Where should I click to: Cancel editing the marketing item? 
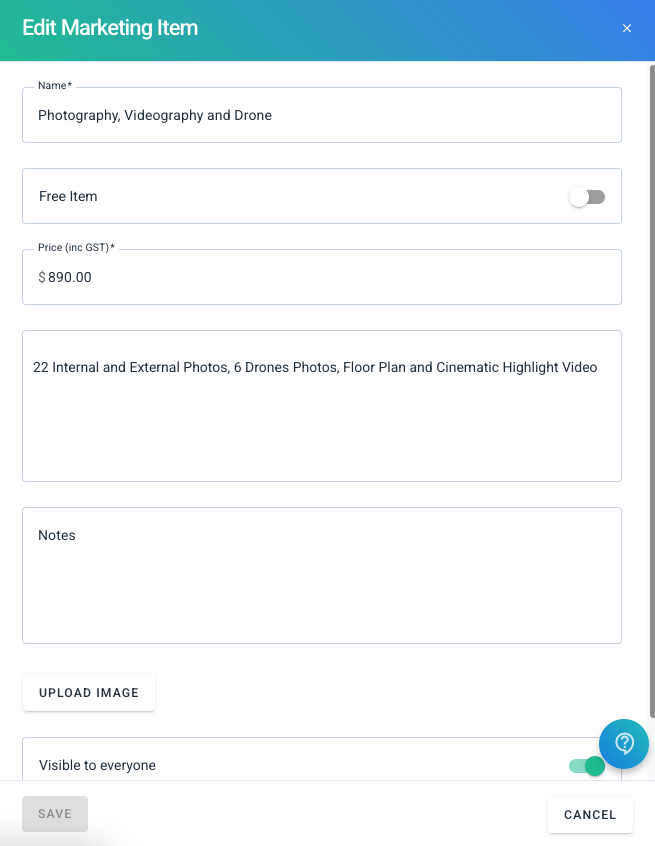[590, 815]
